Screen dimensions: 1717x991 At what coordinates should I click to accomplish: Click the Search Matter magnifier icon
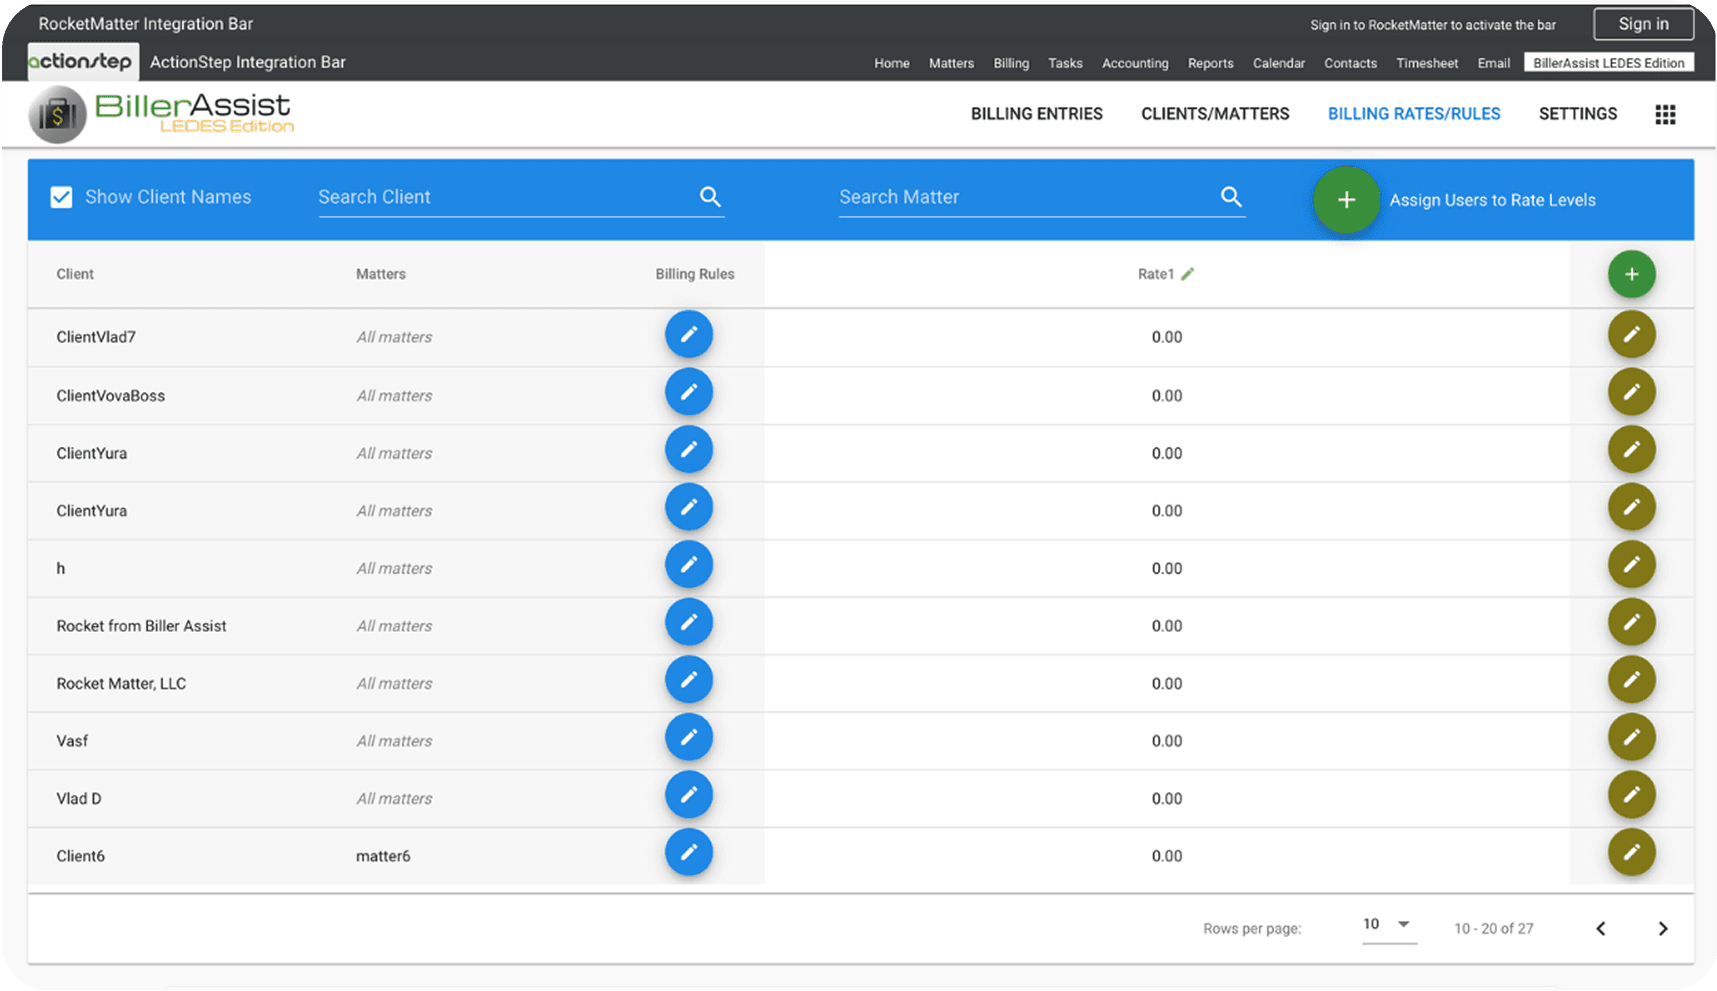(x=1231, y=197)
